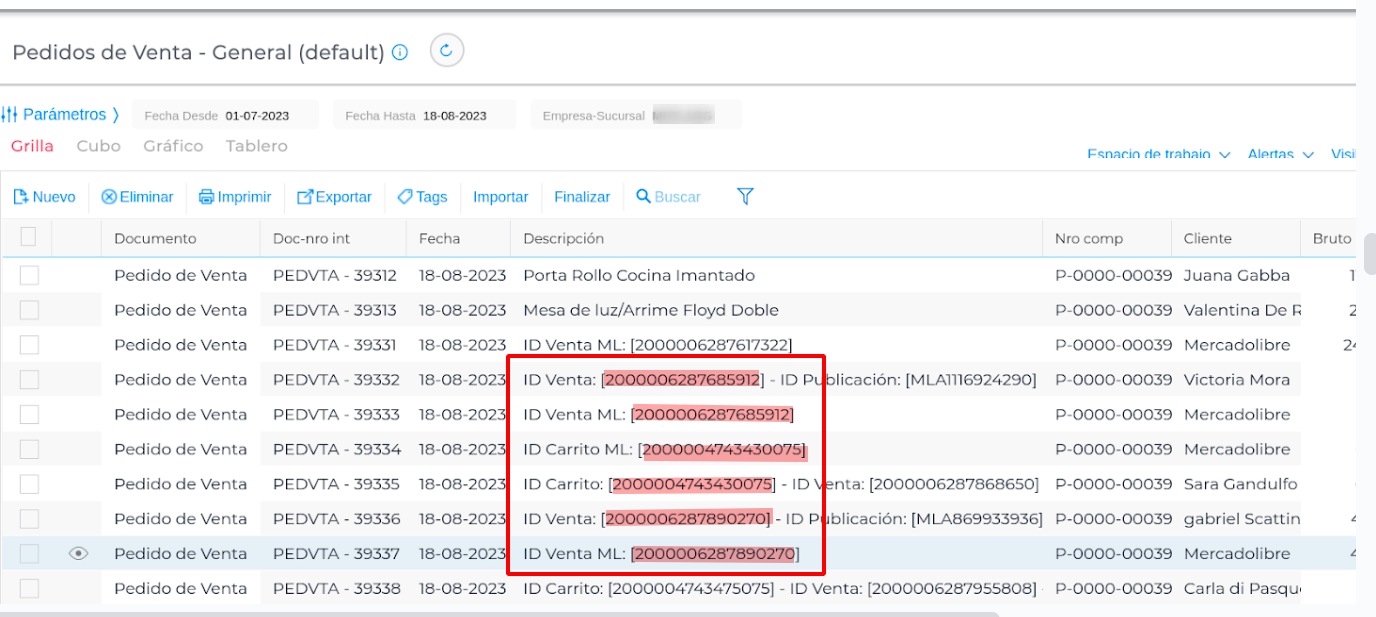
Task: Switch to the Gráfico tab
Action: [x=173, y=146]
